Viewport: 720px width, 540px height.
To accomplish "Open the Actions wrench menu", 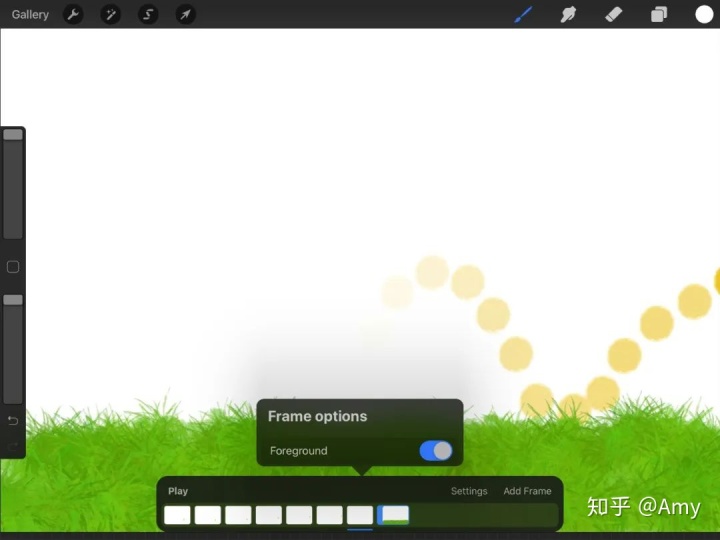I will (73, 15).
